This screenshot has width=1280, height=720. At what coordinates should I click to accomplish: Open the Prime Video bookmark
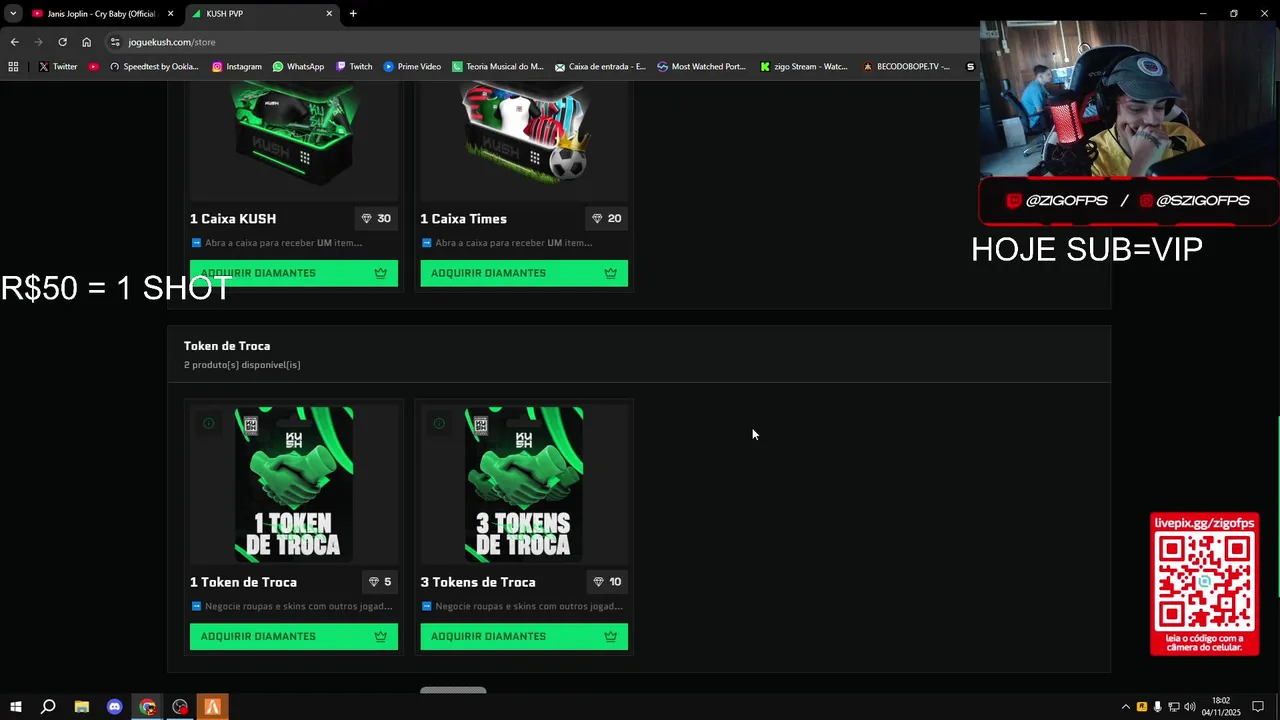[412, 67]
